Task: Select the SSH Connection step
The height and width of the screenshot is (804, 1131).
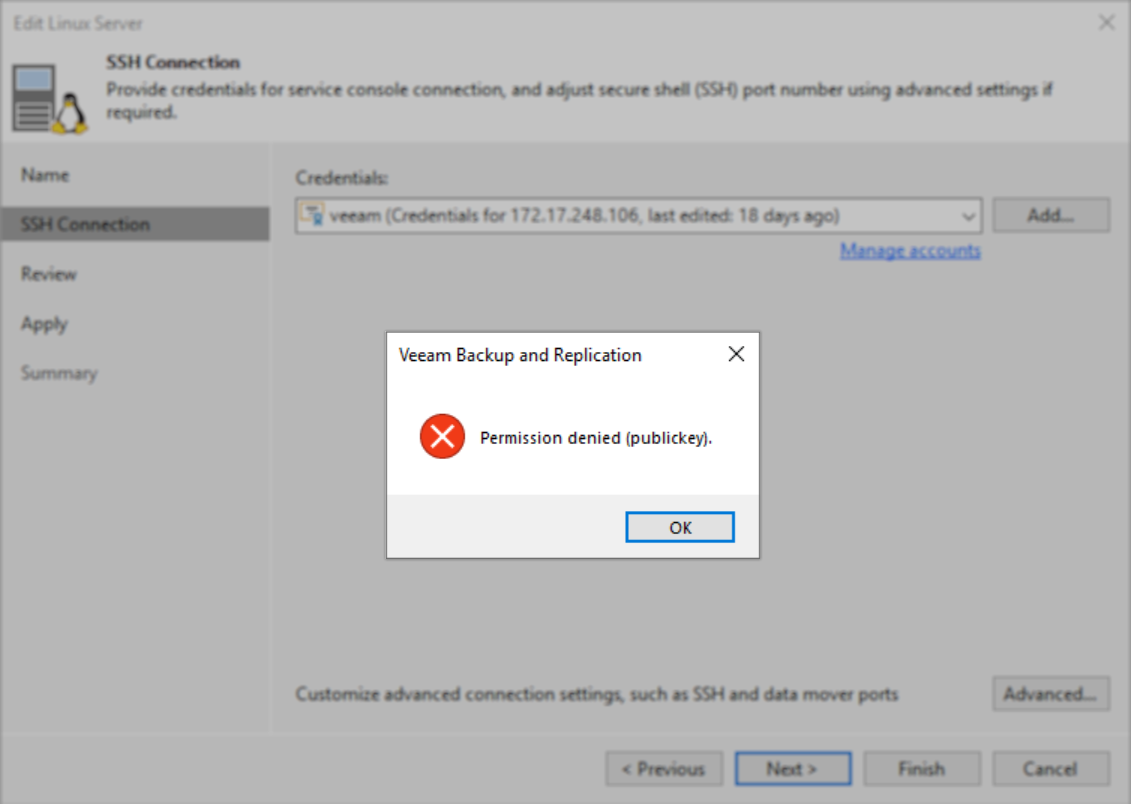Action: pyautogui.click(x=85, y=224)
